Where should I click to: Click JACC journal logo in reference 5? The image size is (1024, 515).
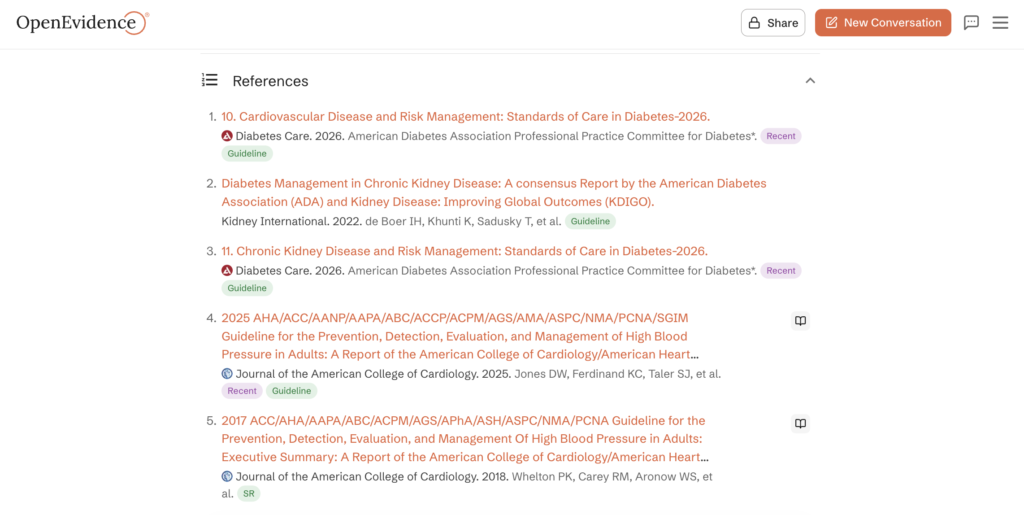tap(227, 476)
